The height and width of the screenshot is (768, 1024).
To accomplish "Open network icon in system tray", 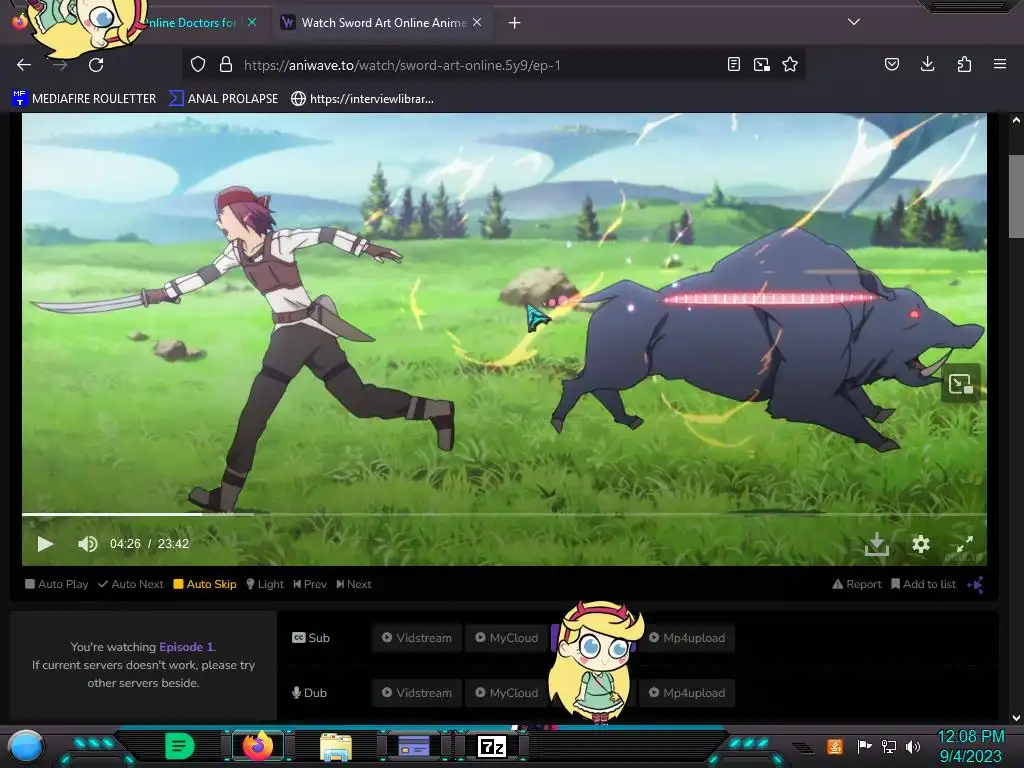I will pyautogui.click(x=888, y=746).
